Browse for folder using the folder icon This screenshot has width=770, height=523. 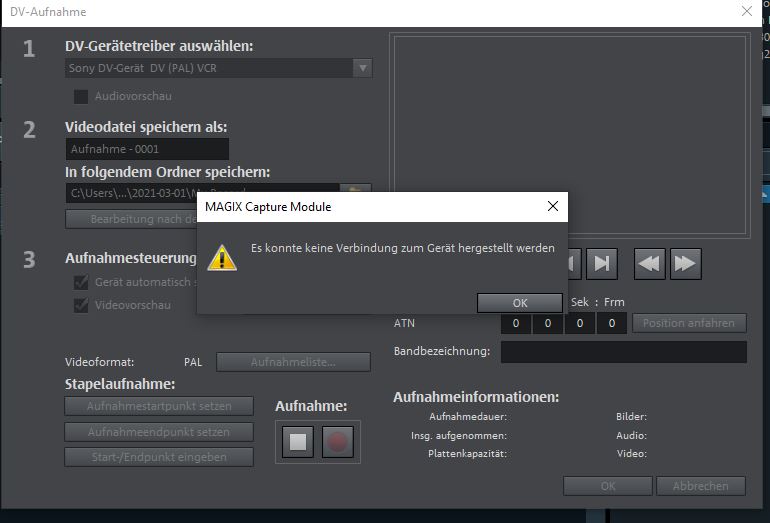click(356, 189)
